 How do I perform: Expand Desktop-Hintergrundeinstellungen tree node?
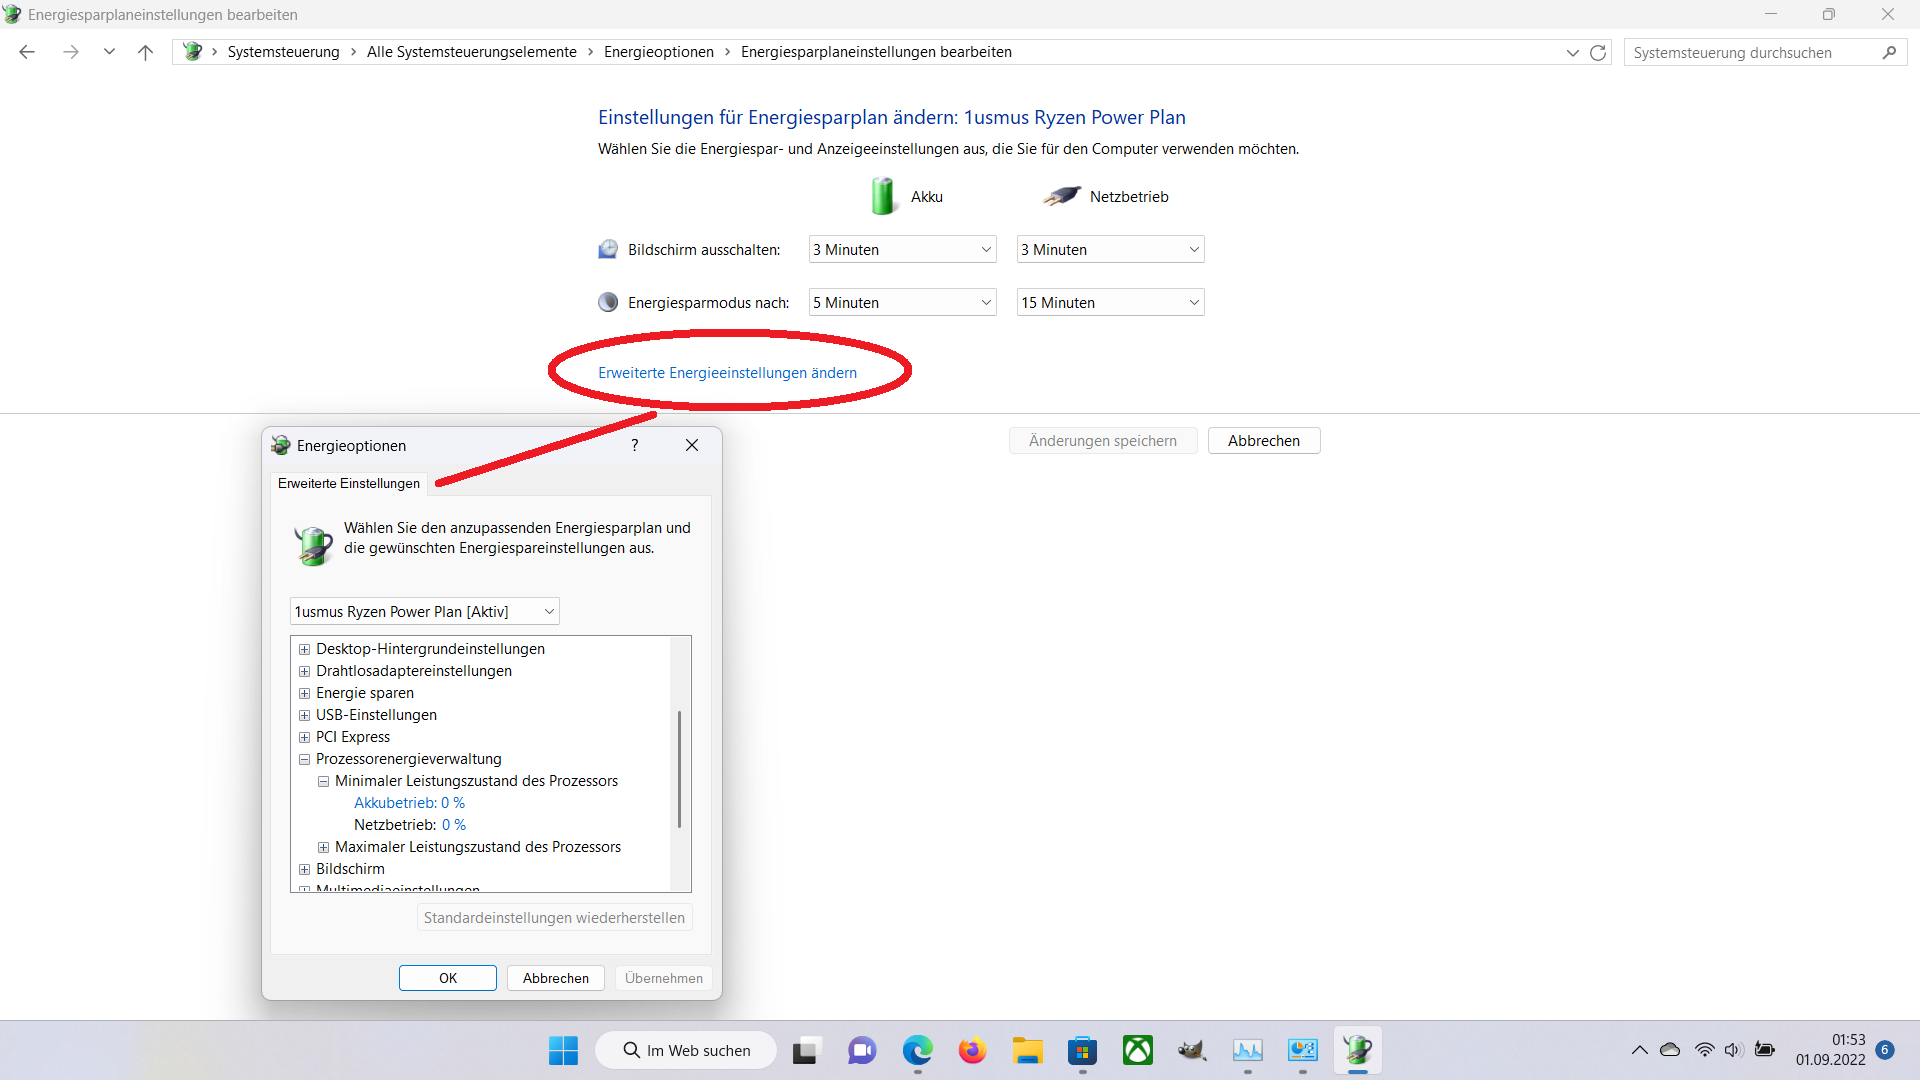[x=305, y=649]
